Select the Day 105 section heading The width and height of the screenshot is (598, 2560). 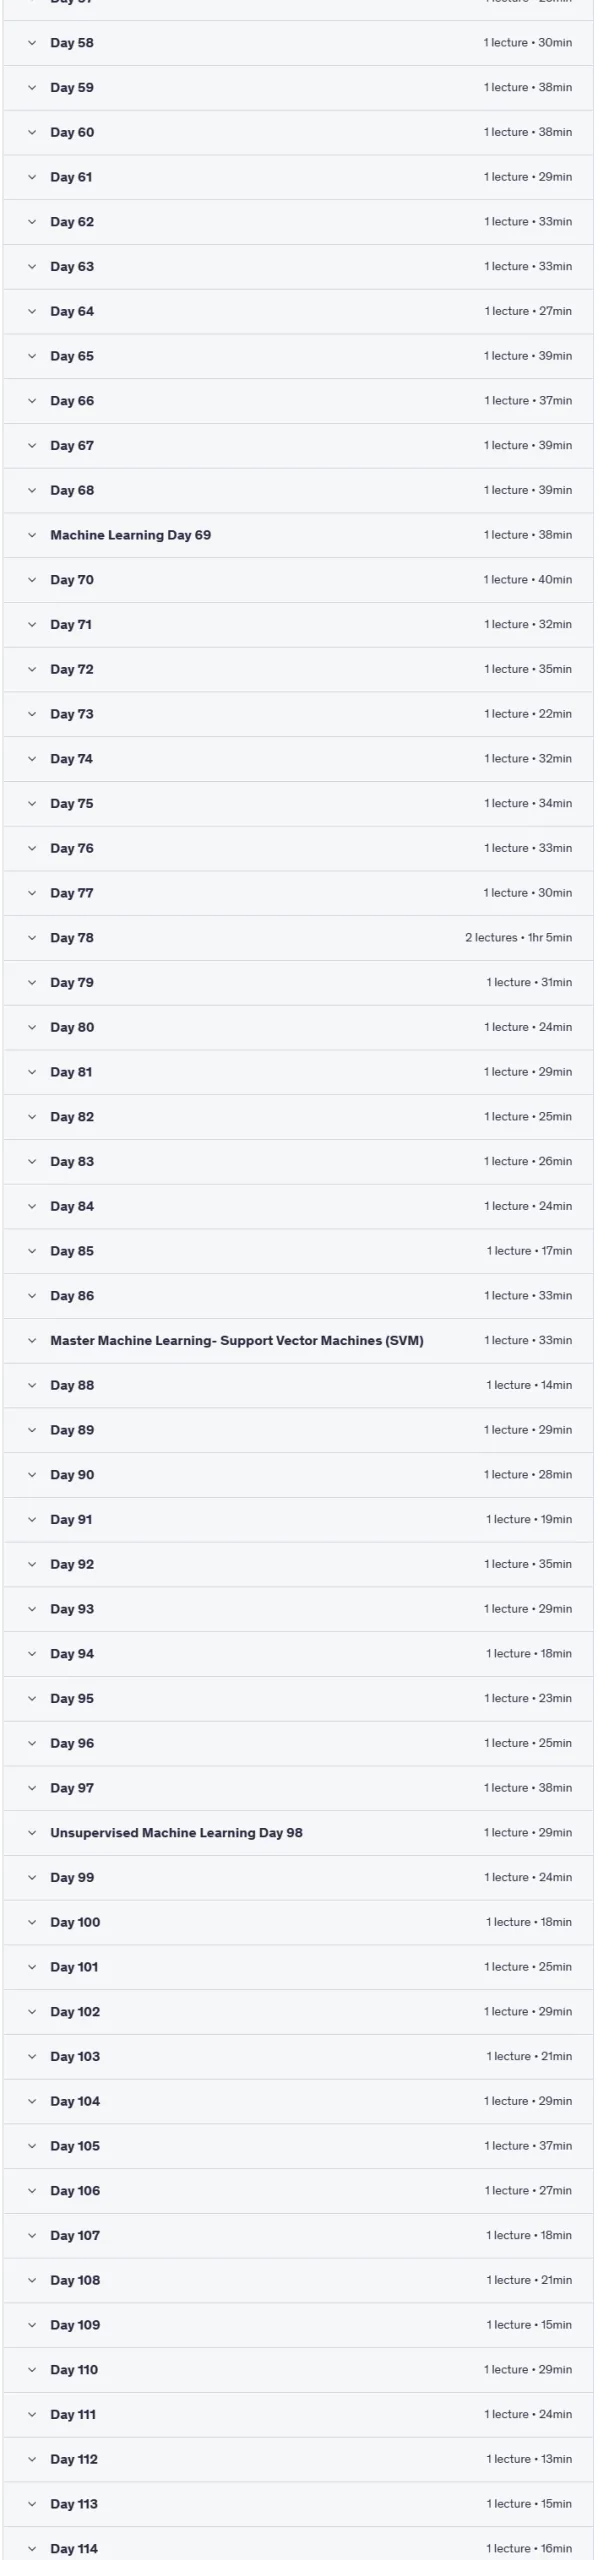pyautogui.click(x=75, y=2146)
